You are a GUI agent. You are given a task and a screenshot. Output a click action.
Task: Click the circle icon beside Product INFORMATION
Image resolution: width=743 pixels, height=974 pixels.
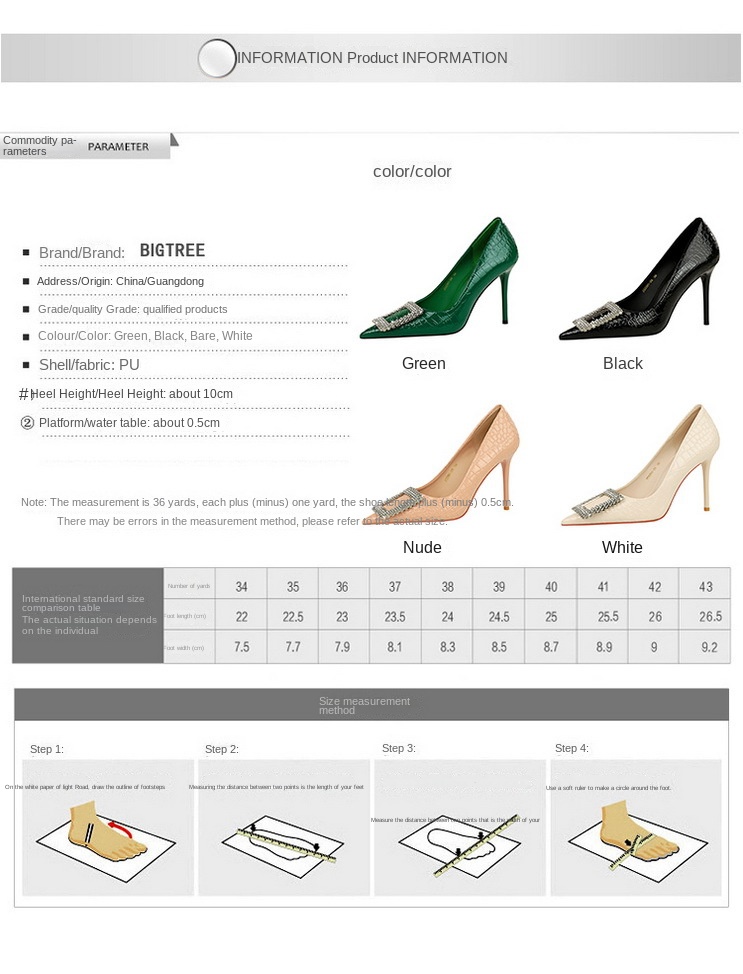[x=217, y=58]
